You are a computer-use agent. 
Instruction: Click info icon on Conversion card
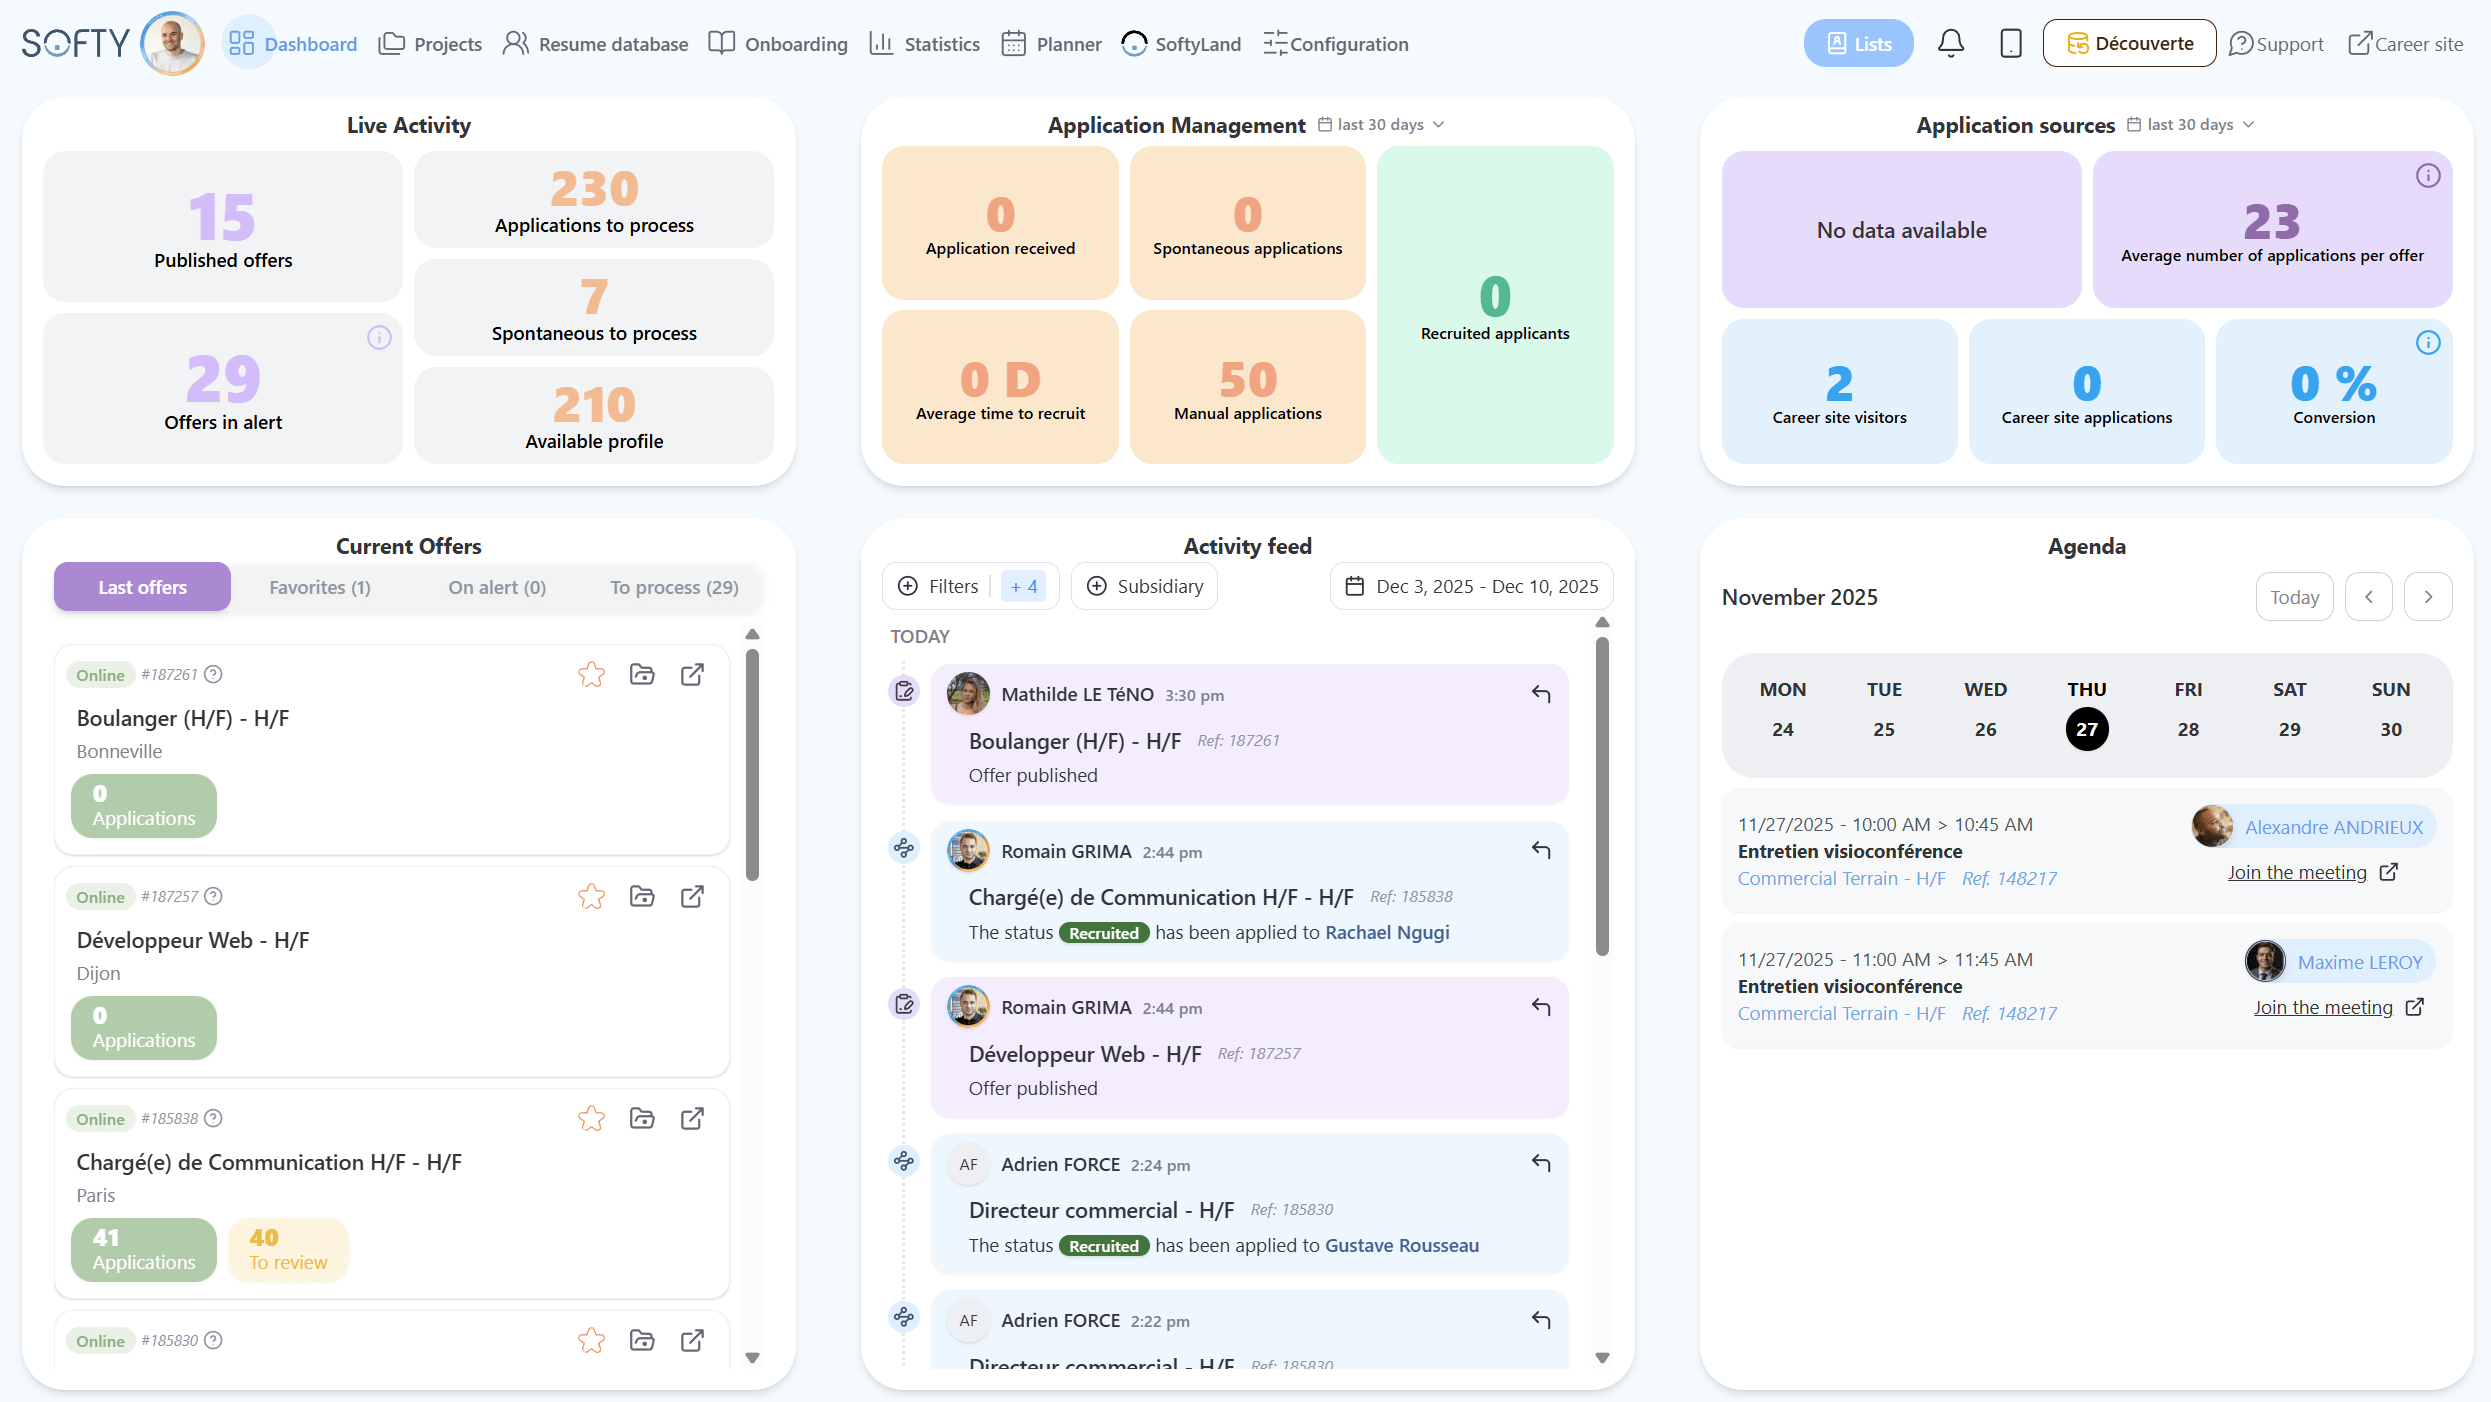2428,343
